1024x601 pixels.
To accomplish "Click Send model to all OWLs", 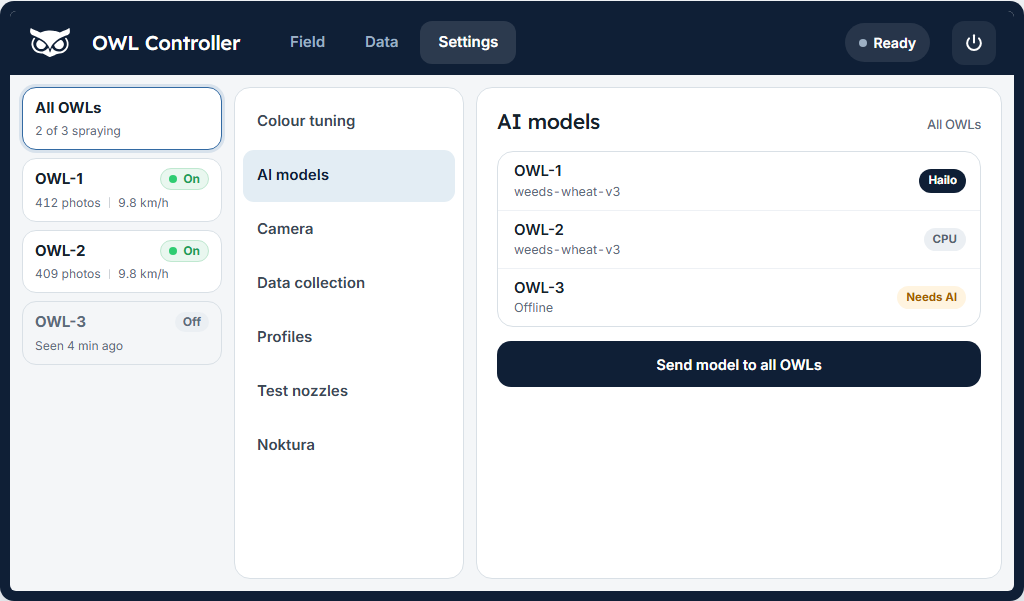I will (x=739, y=364).
